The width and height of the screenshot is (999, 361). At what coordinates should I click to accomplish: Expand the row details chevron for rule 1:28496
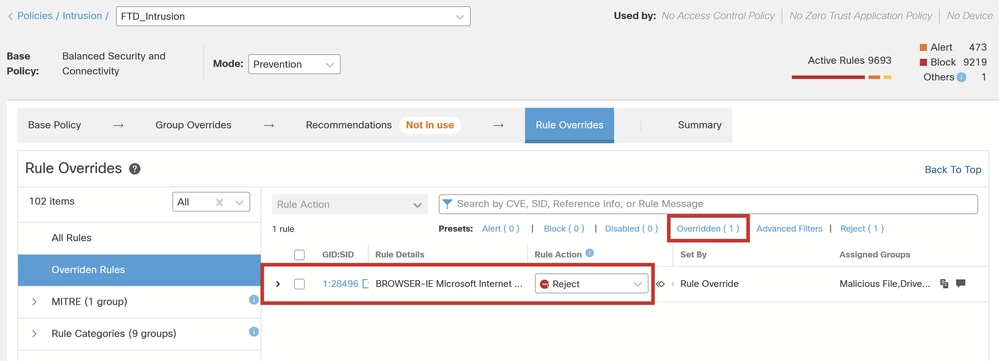click(x=278, y=284)
